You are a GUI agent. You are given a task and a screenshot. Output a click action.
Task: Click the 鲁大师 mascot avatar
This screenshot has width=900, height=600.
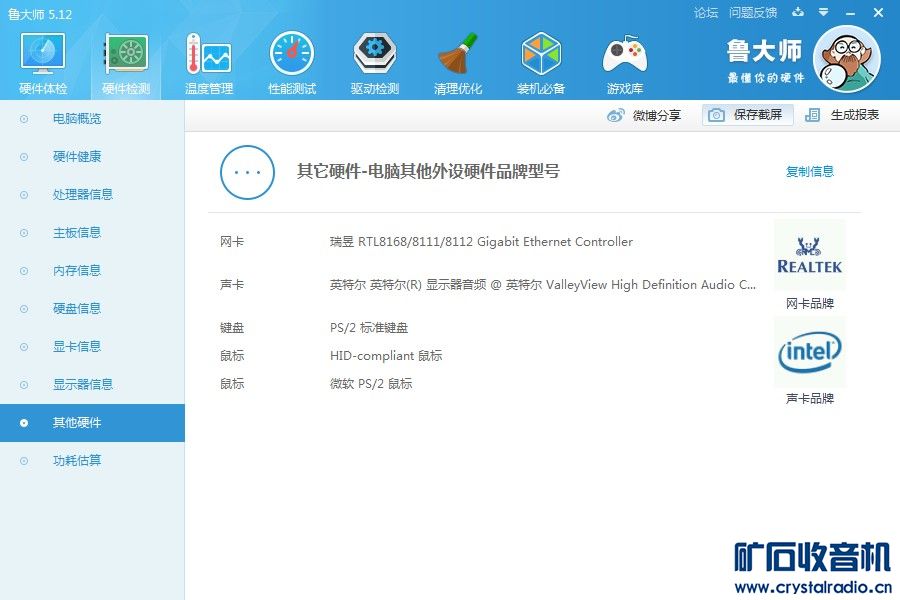point(847,59)
